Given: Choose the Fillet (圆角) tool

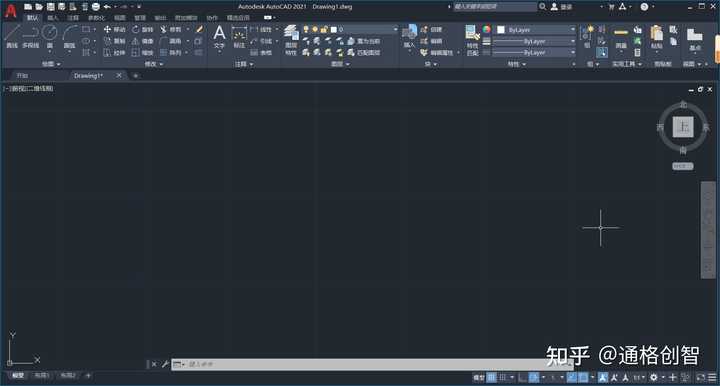Looking at the screenshot, I should (171, 41).
